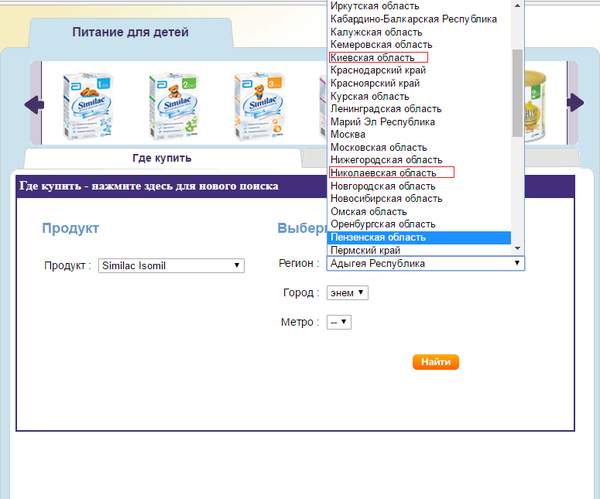
Task: Choose Марий Эл Республика option
Action: [x=419, y=122]
